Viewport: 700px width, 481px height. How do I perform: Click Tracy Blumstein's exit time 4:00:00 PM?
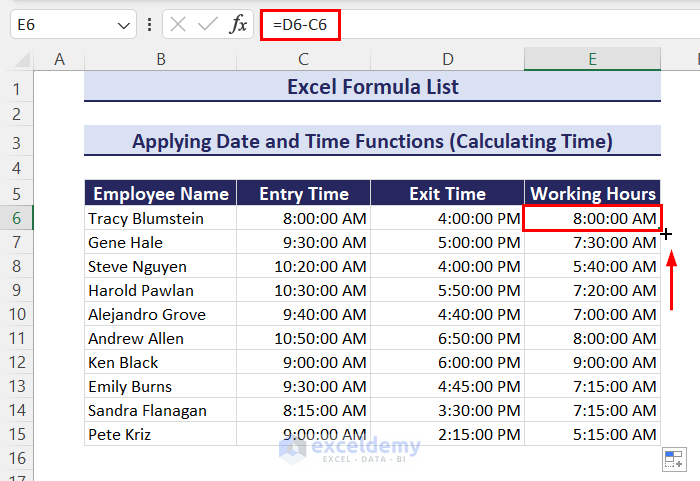click(447, 218)
